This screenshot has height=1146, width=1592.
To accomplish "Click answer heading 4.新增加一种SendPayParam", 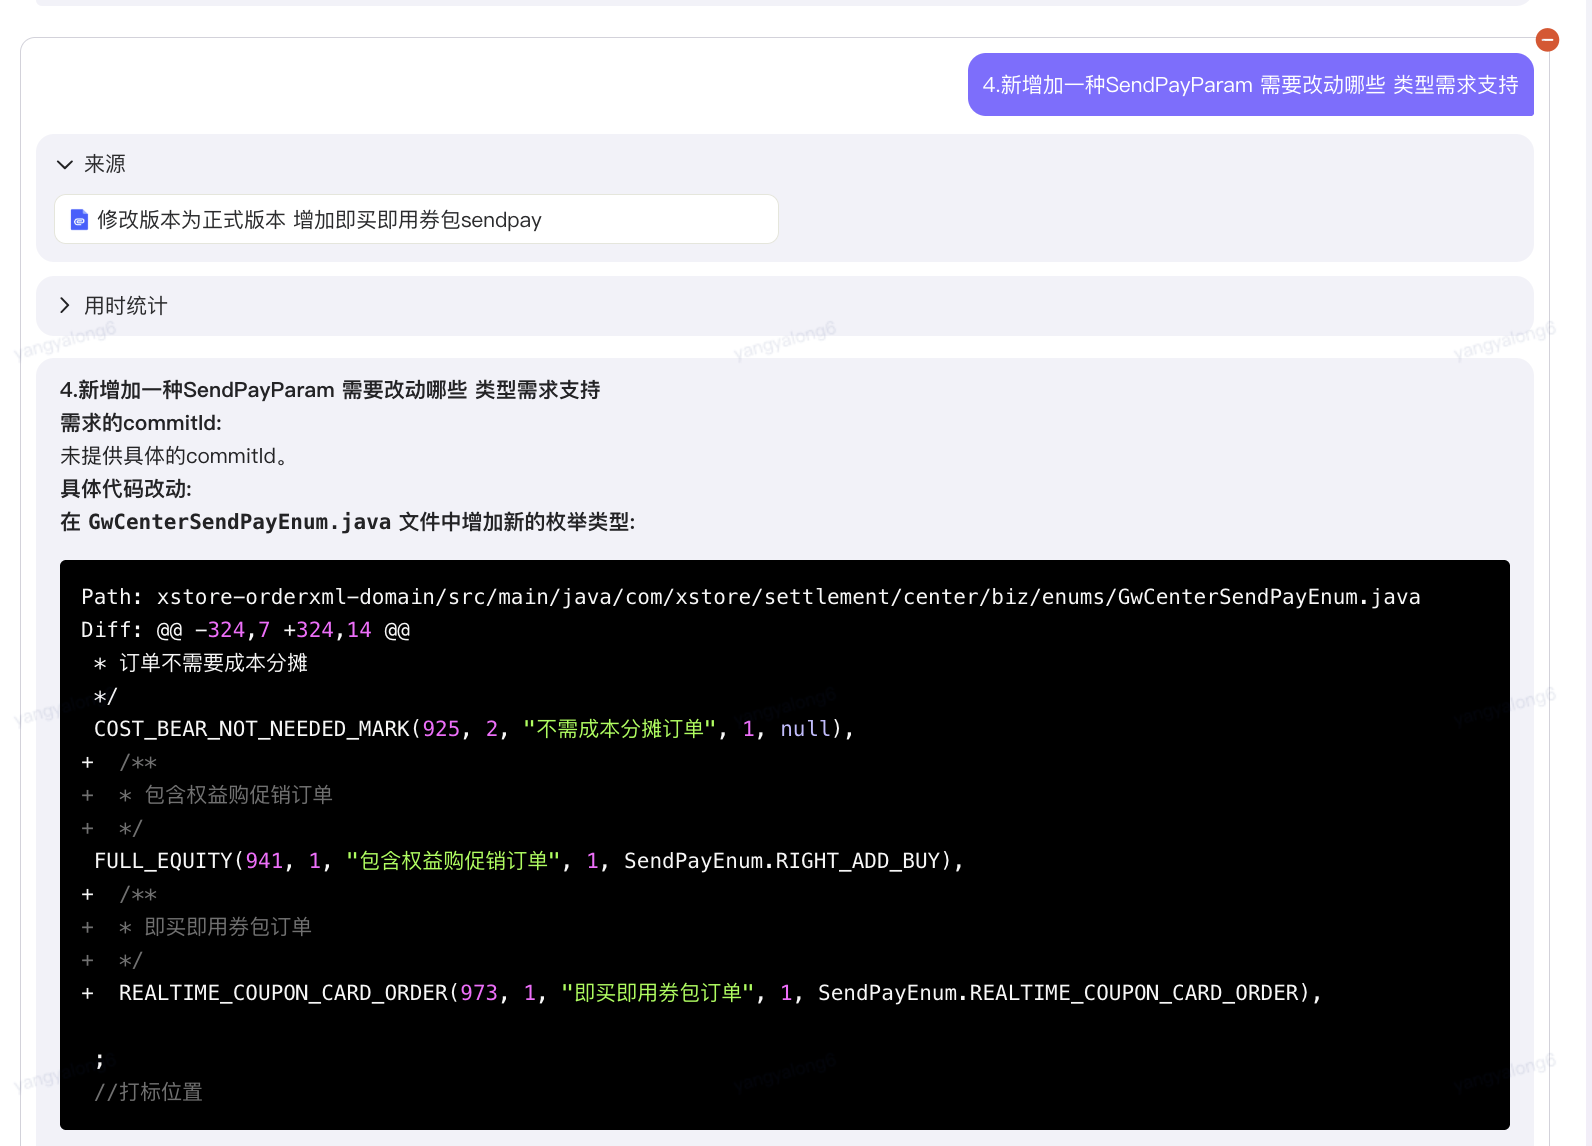I will pyautogui.click(x=330, y=390).
